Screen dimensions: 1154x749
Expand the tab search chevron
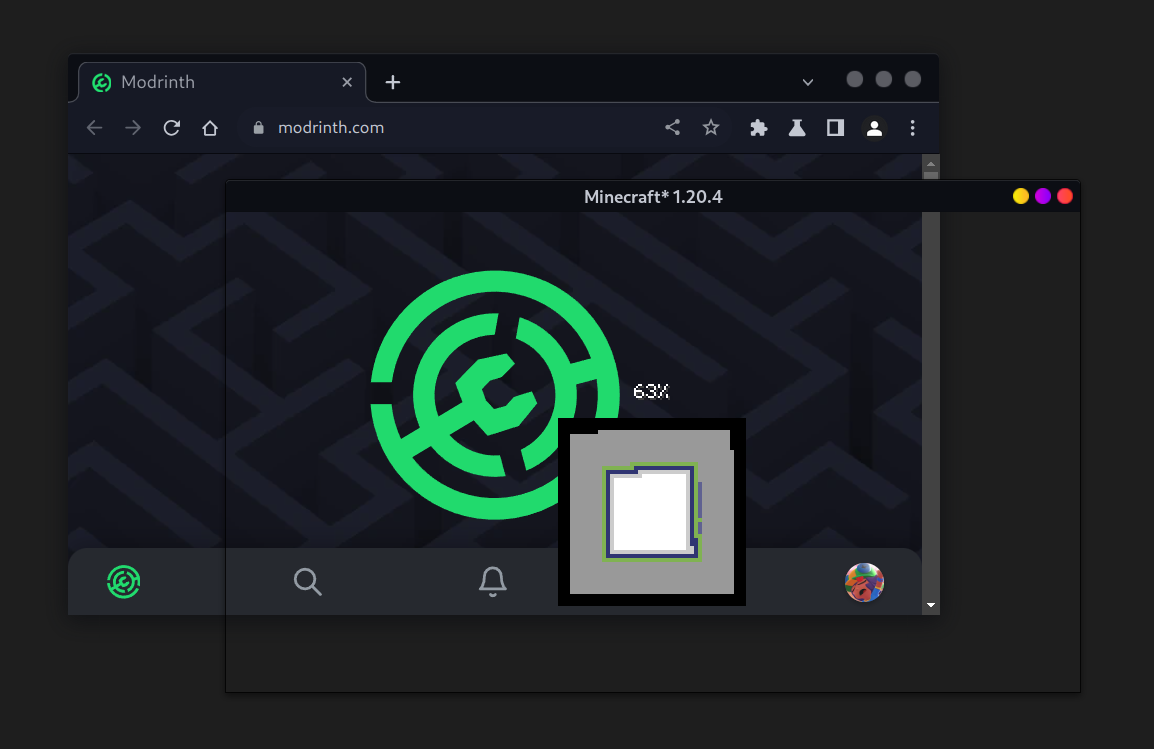(808, 82)
